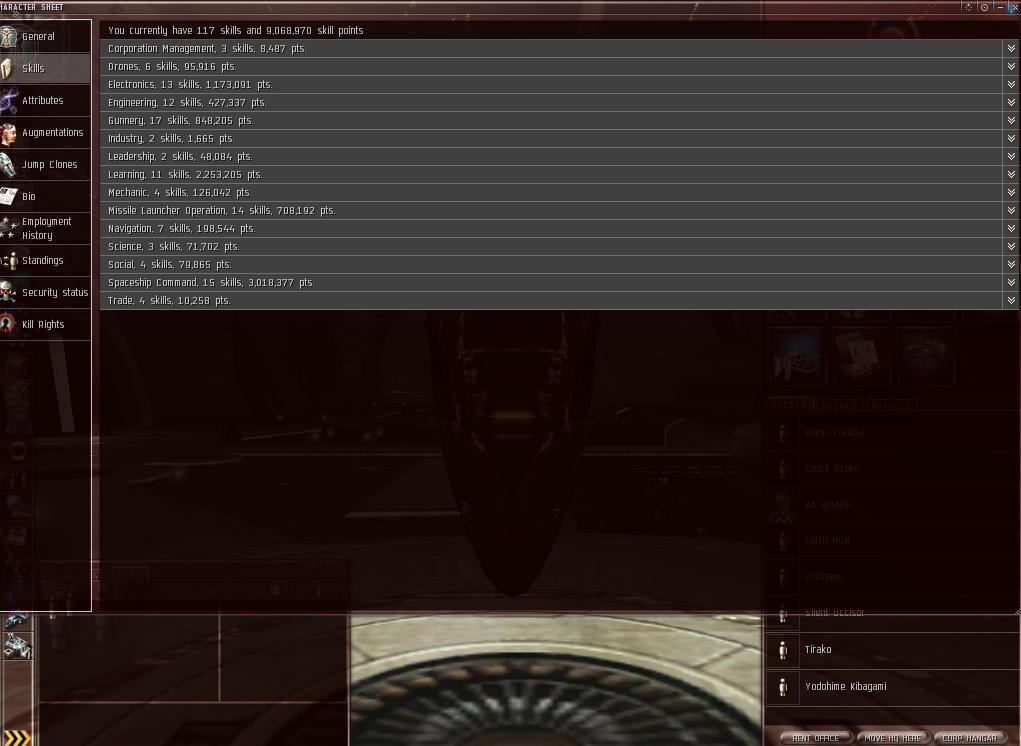The width and height of the screenshot is (1021, 746).
Task: Open the Kill Rights section
Action: coord(45,324)
